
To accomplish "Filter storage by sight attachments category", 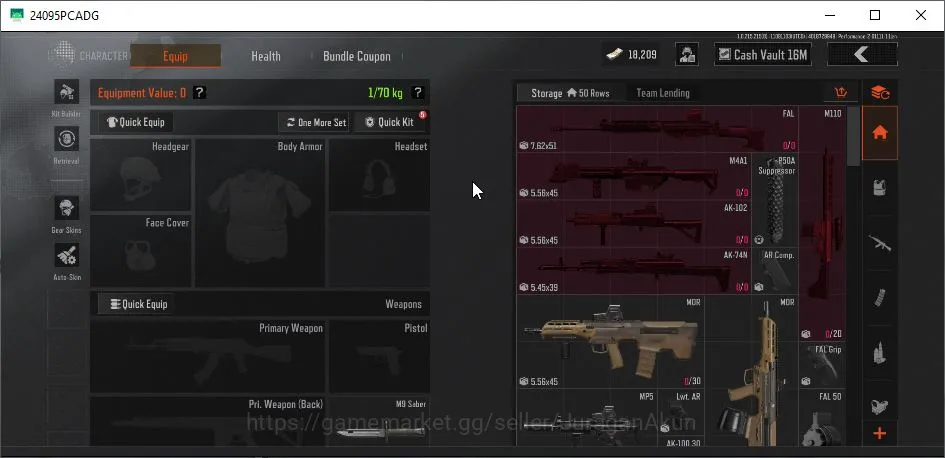I will tap(880, 405).
